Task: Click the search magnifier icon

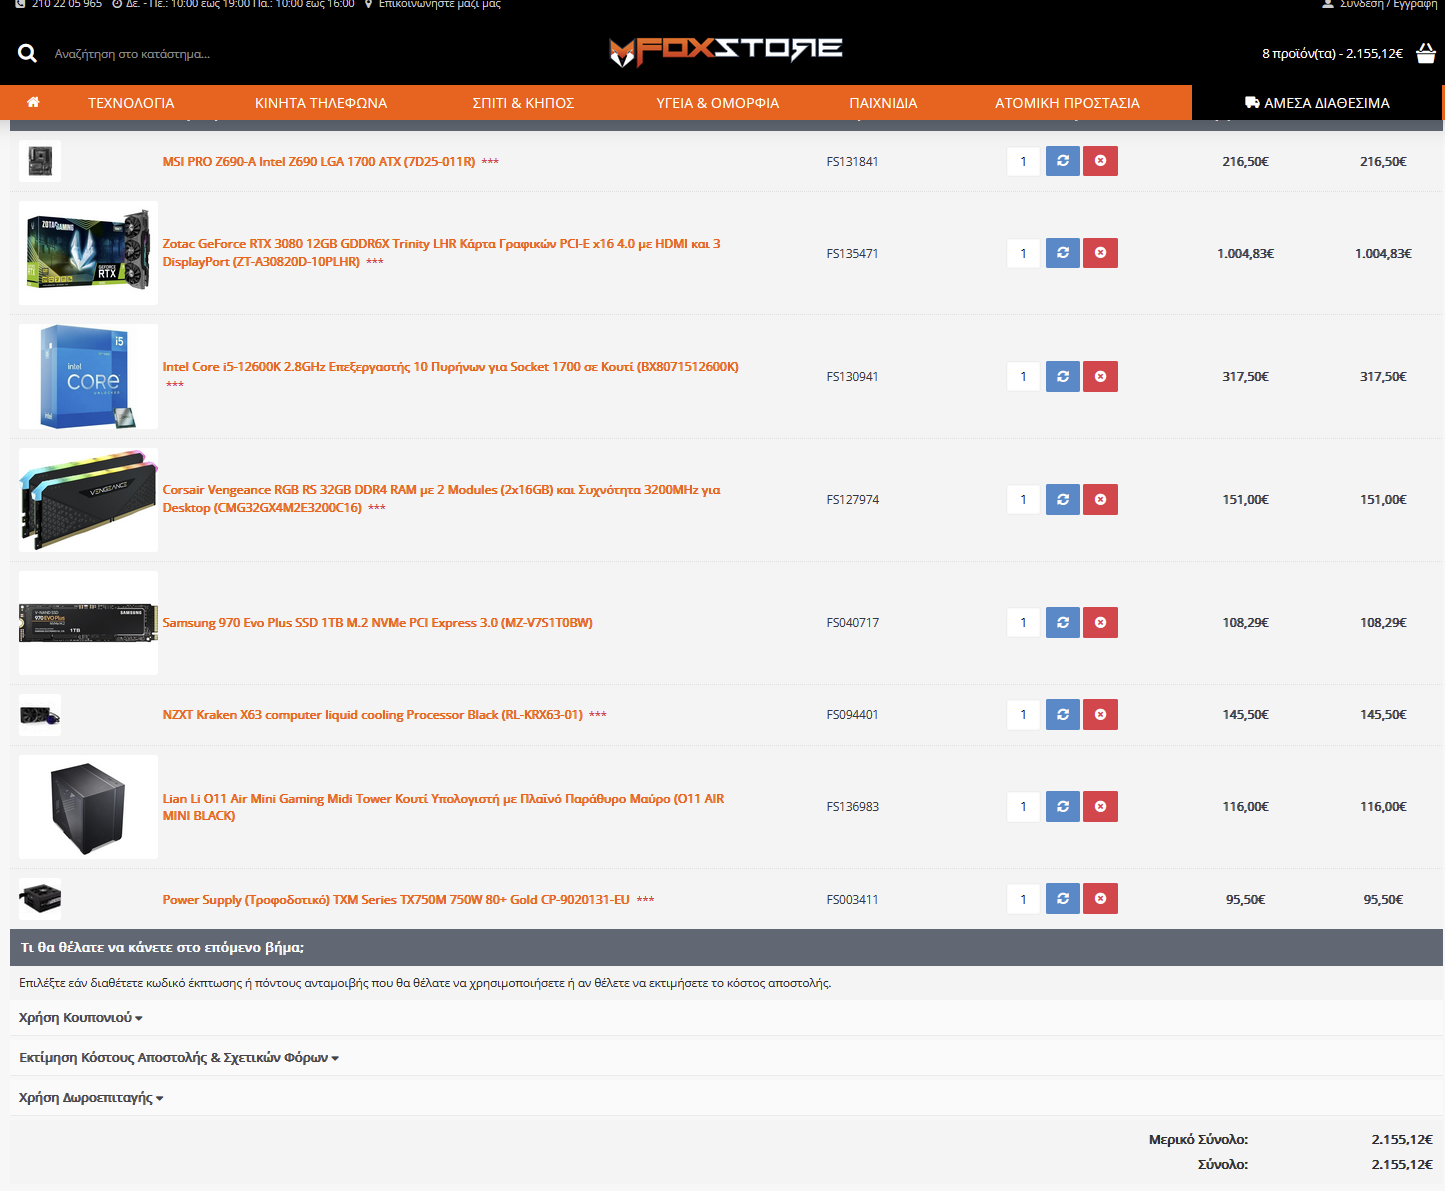Action: click(27, 53)
